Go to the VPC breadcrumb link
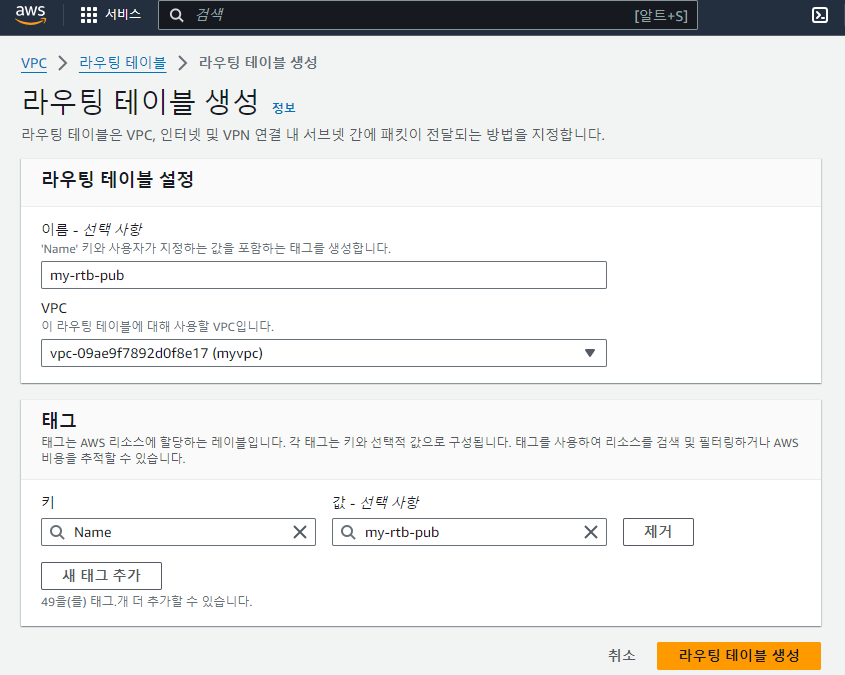 point(34,63)
